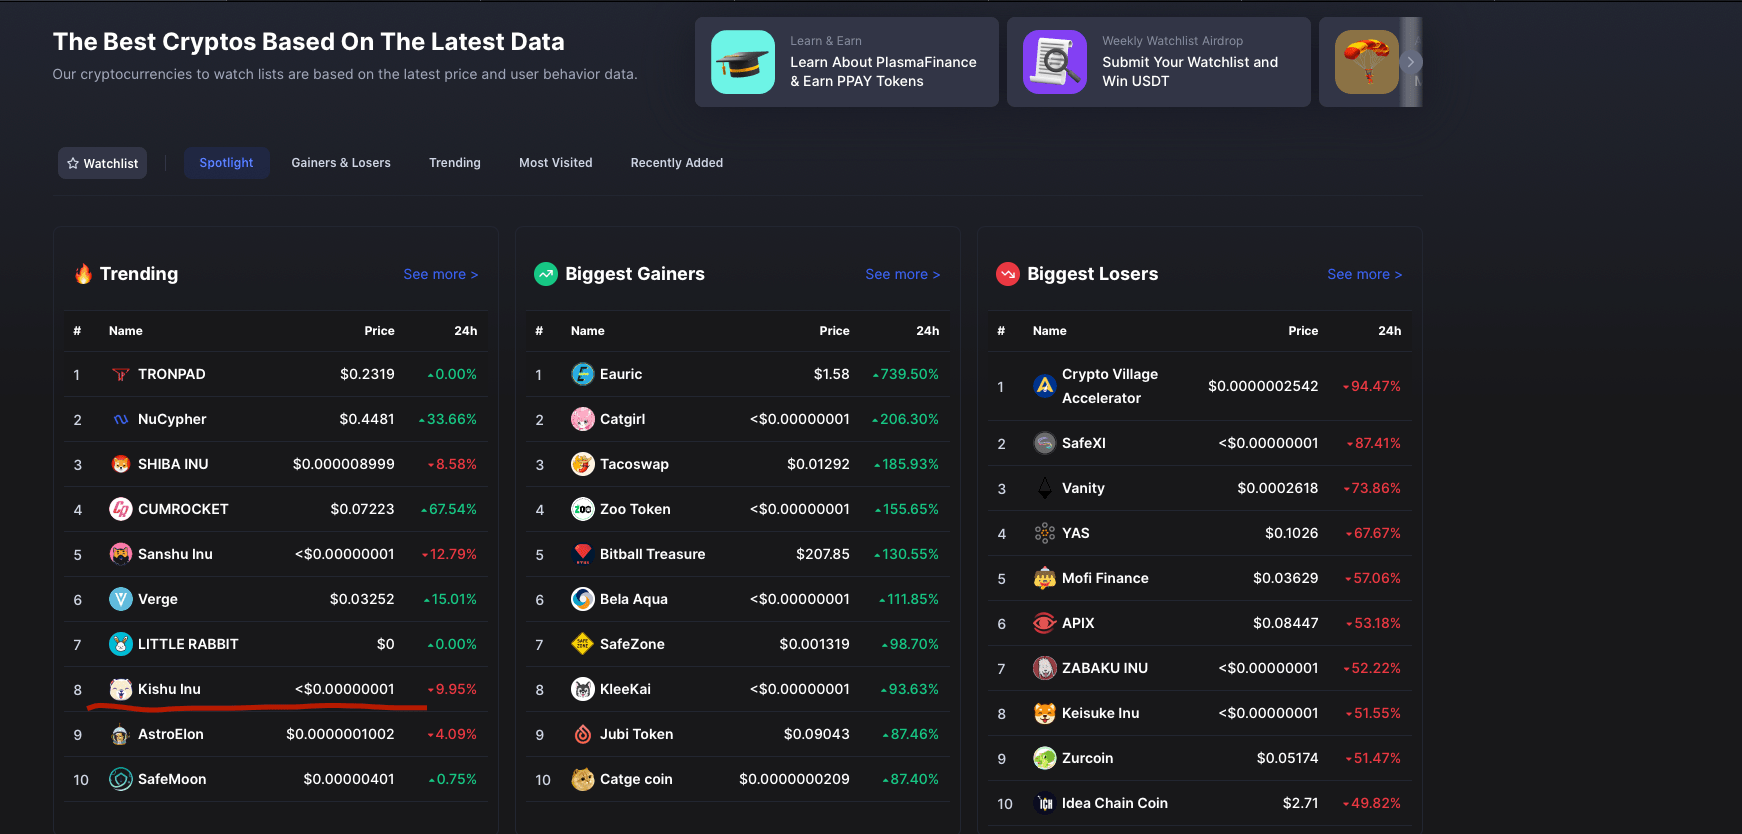This screenshot has height=834, width=1742.
Task: Click the Sanshu Inu coin icon
Action: click(x=121, y=554)
